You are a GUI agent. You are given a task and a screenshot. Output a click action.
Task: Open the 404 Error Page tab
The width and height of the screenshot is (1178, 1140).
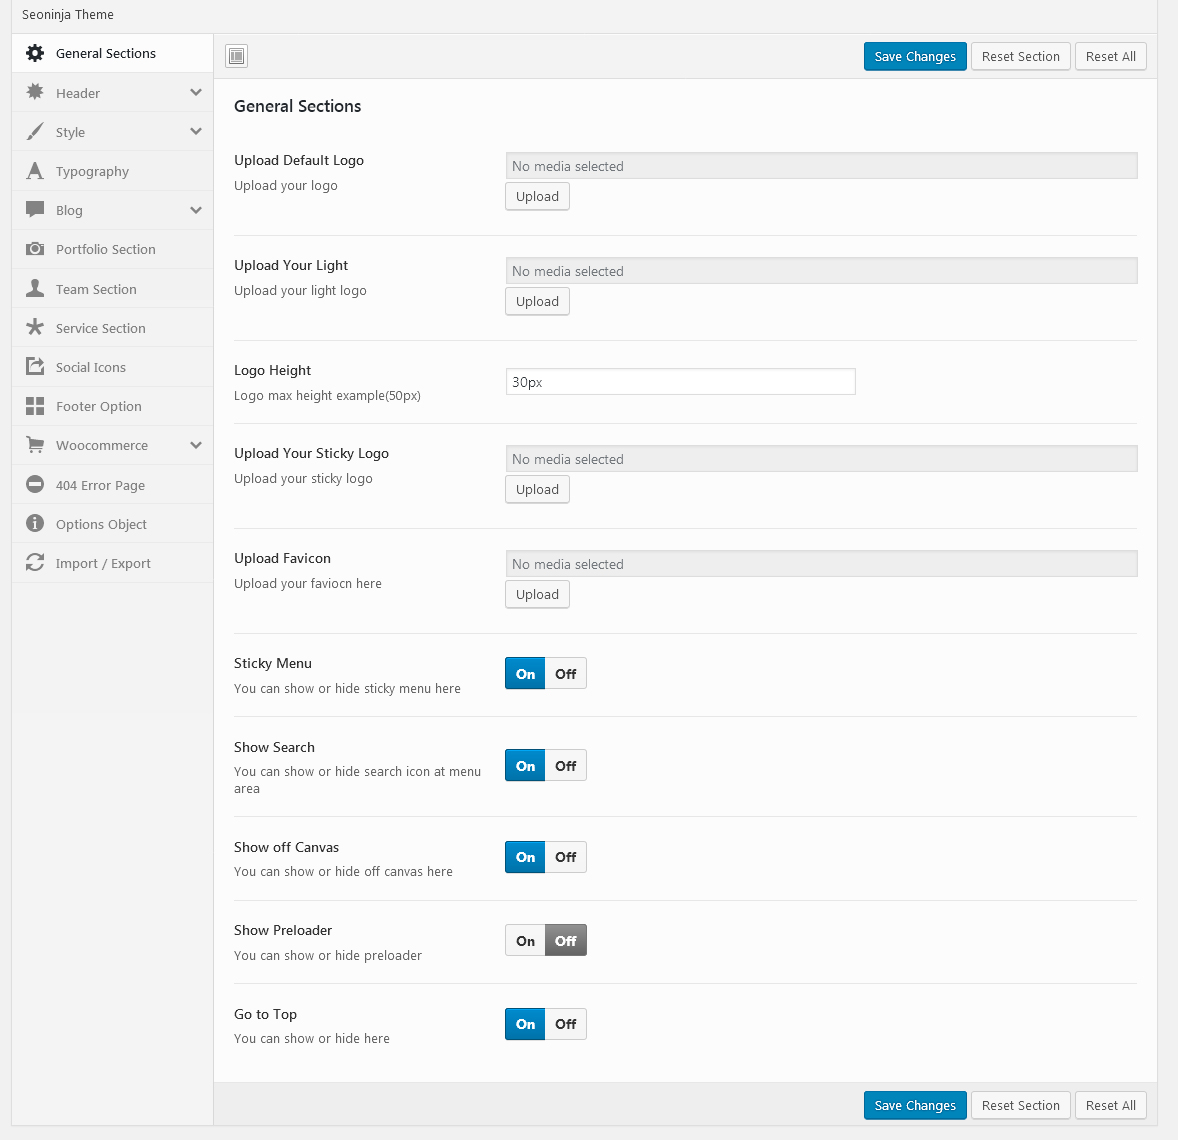coord(113,485)
